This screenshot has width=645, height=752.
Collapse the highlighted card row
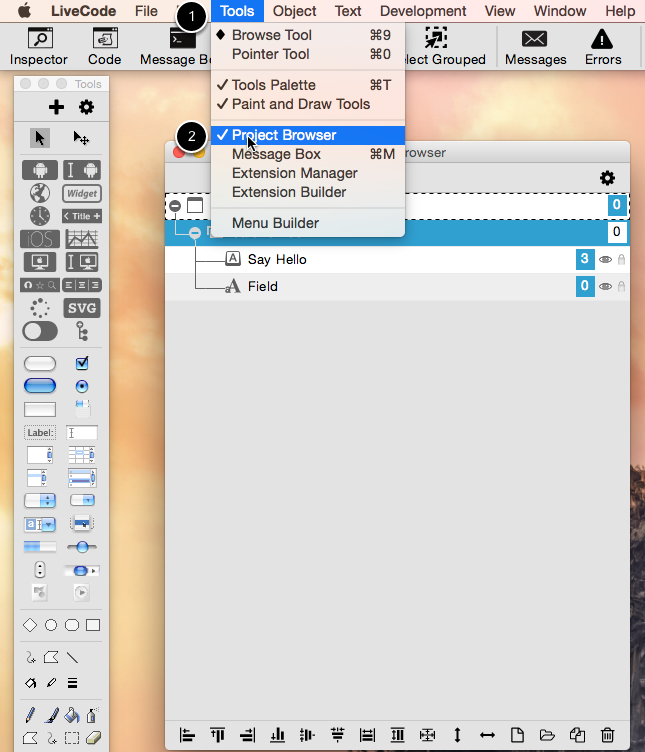(x=195, y=233)
